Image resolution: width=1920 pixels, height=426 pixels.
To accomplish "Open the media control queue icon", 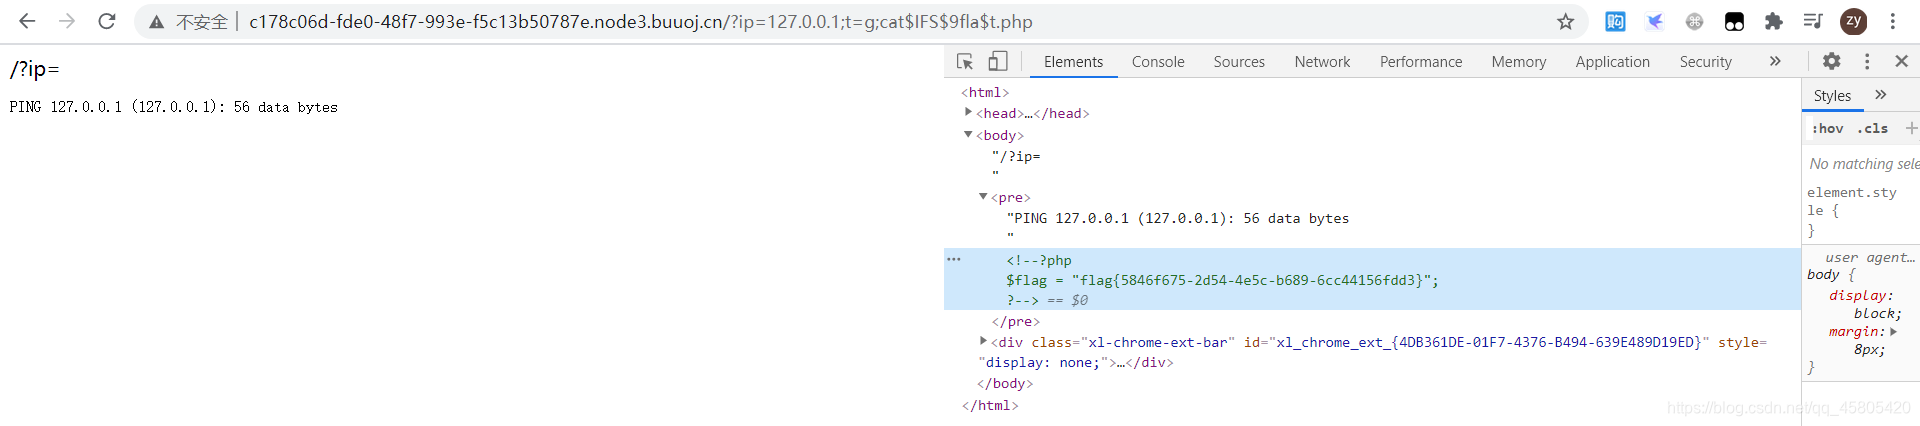I will pos(1813,21).
